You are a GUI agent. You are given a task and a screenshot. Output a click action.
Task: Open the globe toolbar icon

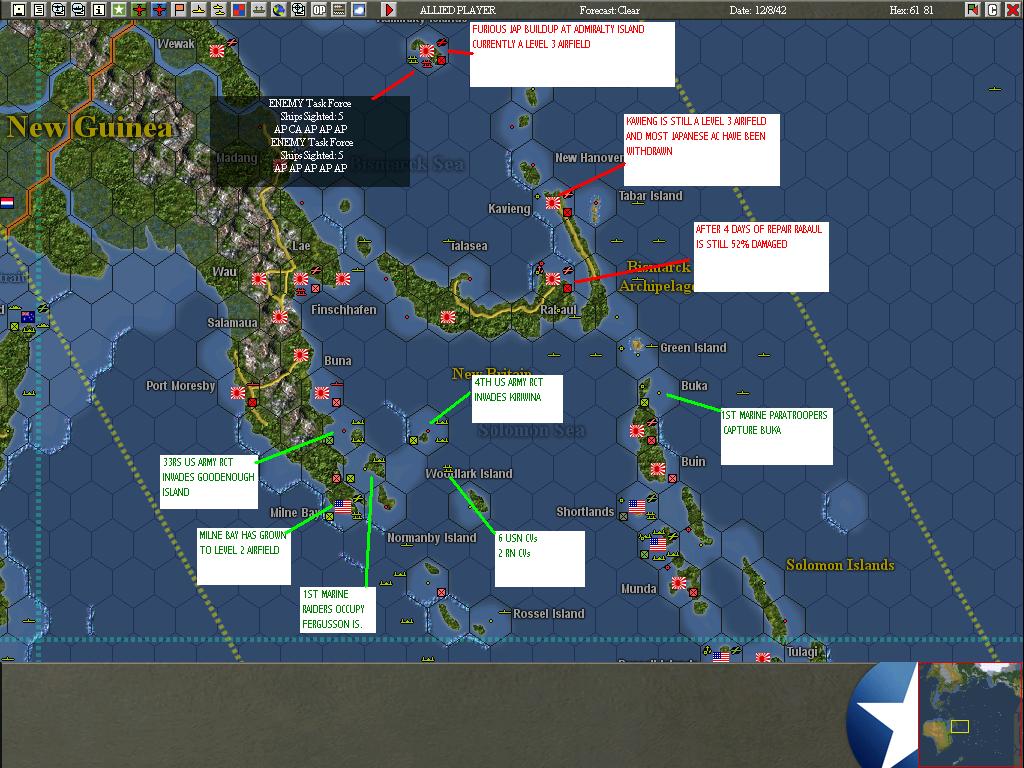[279, 9]
